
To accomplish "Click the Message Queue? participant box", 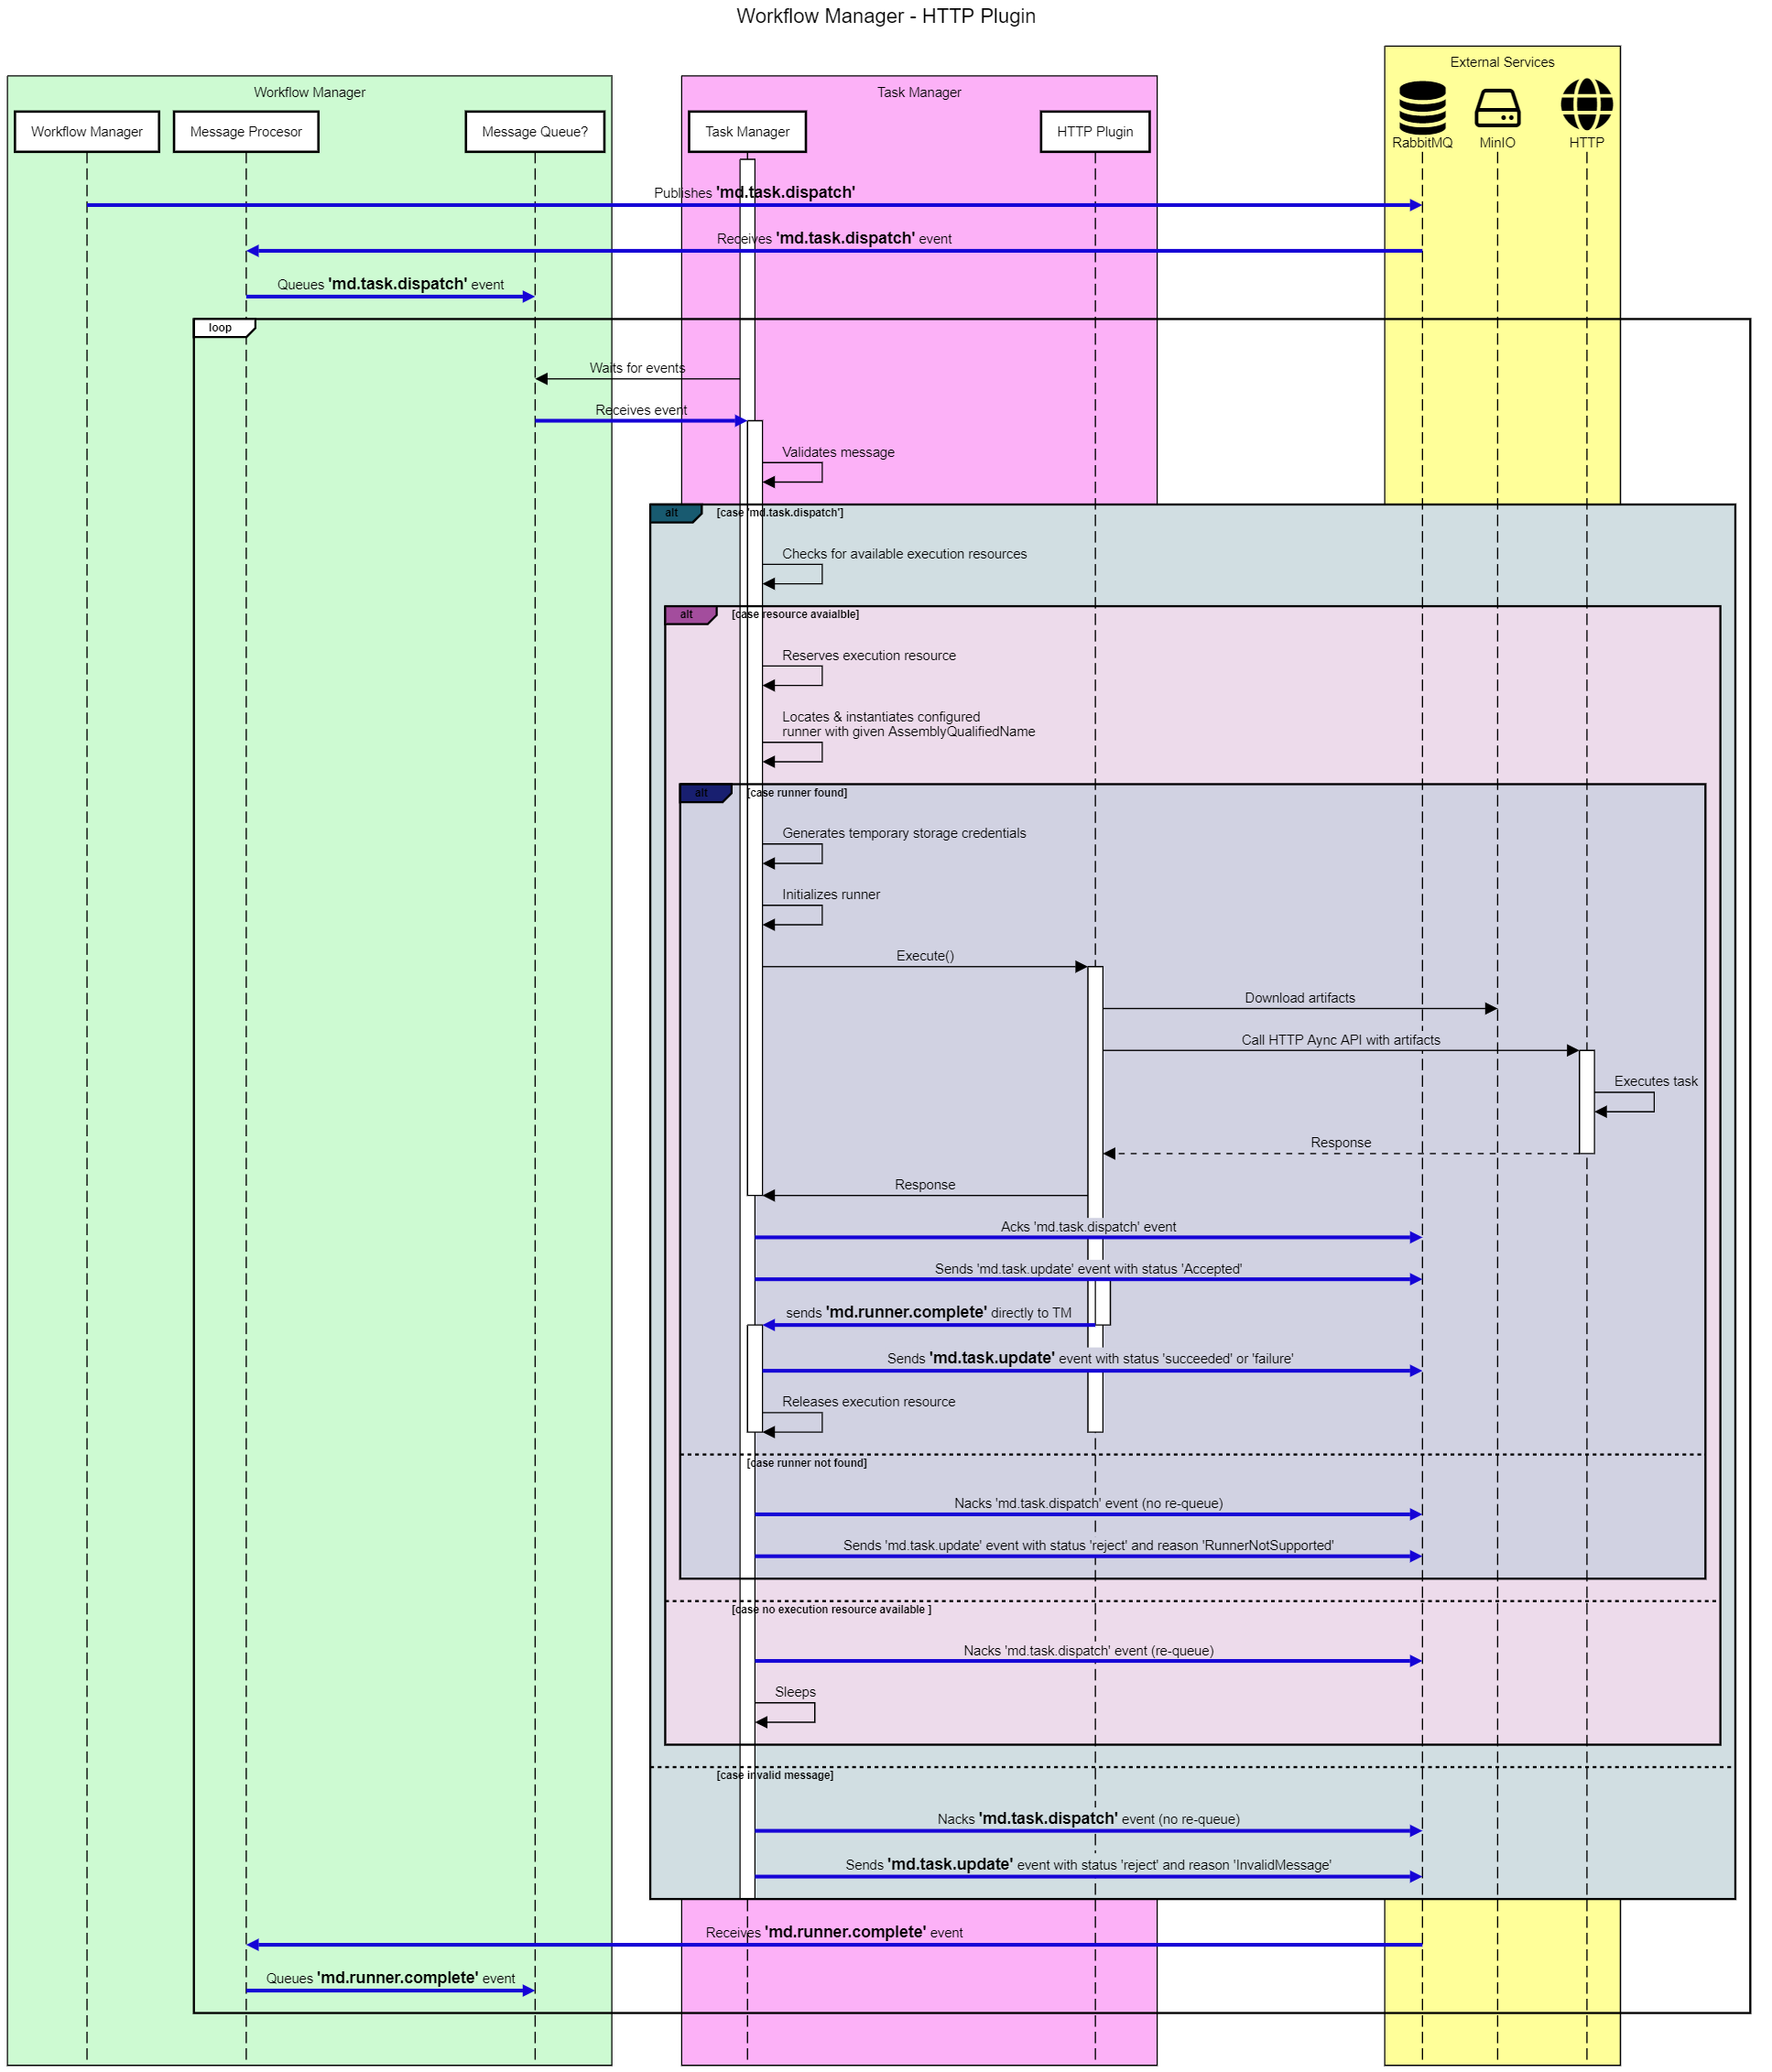I will pos(535,131).
